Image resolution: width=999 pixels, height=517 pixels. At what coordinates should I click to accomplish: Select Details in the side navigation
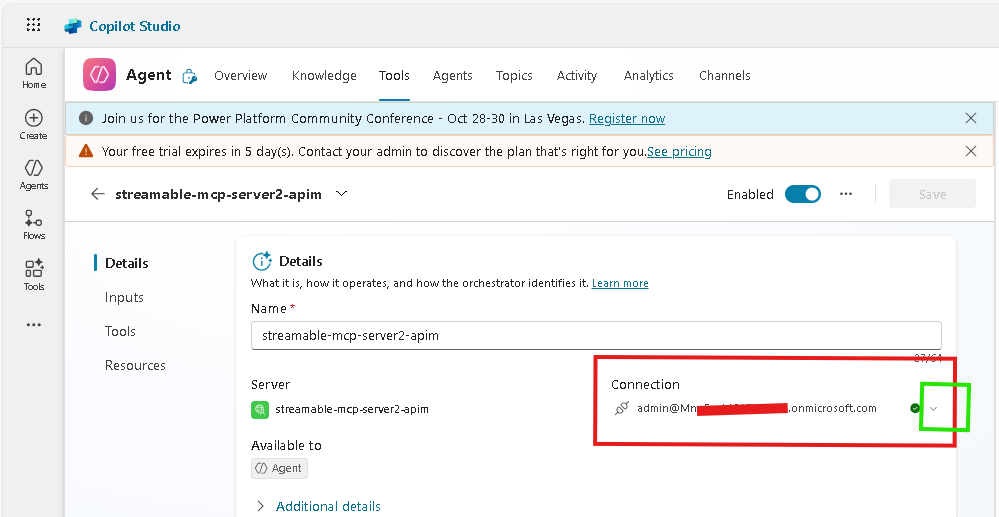point(126,263)
